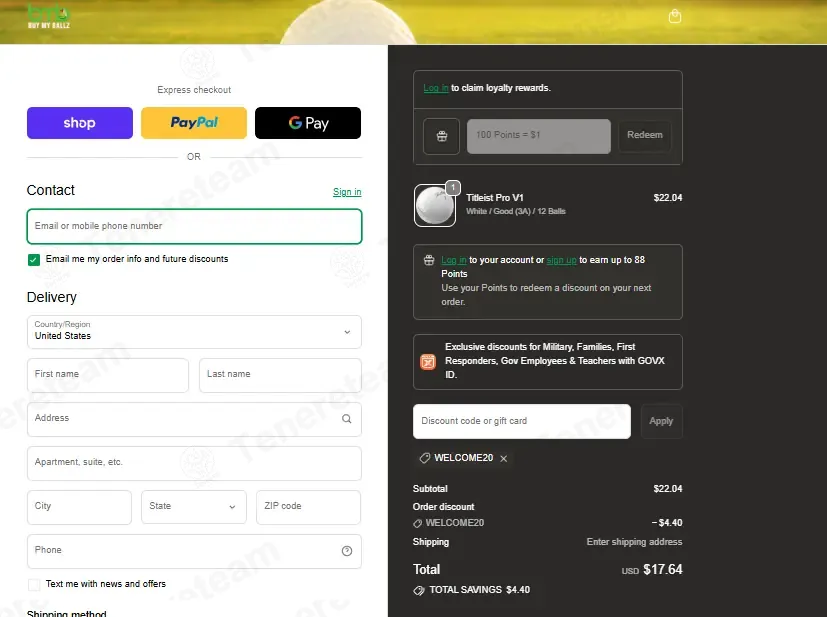Click the Buy My Ballz logo
The image size is (827, 617).
click(49, 16)
